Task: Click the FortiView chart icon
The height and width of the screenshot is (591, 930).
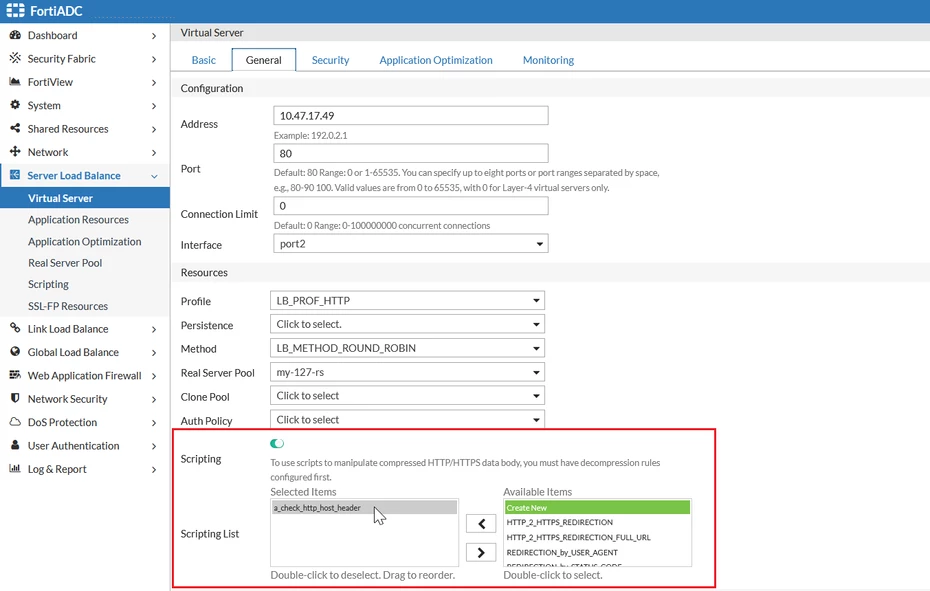Action: coord(15,81)
